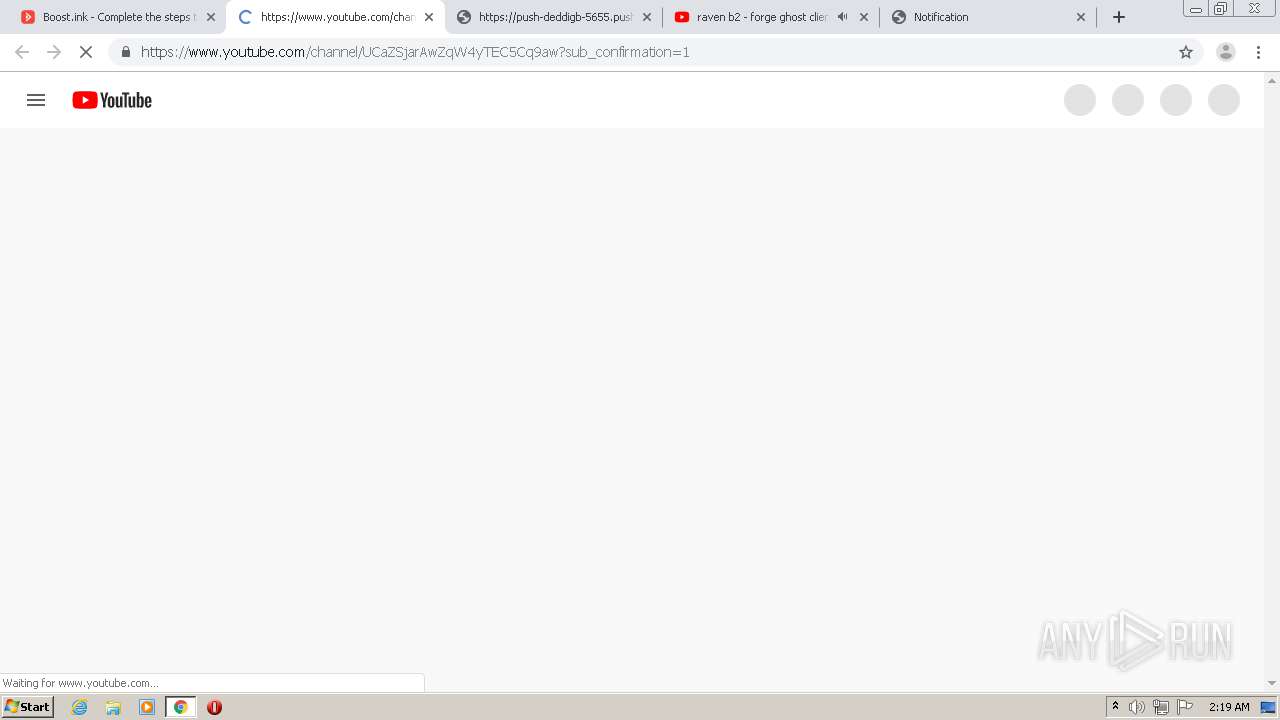
Task: Open Chrome profile avatar menu
Action: (1226, 52)
